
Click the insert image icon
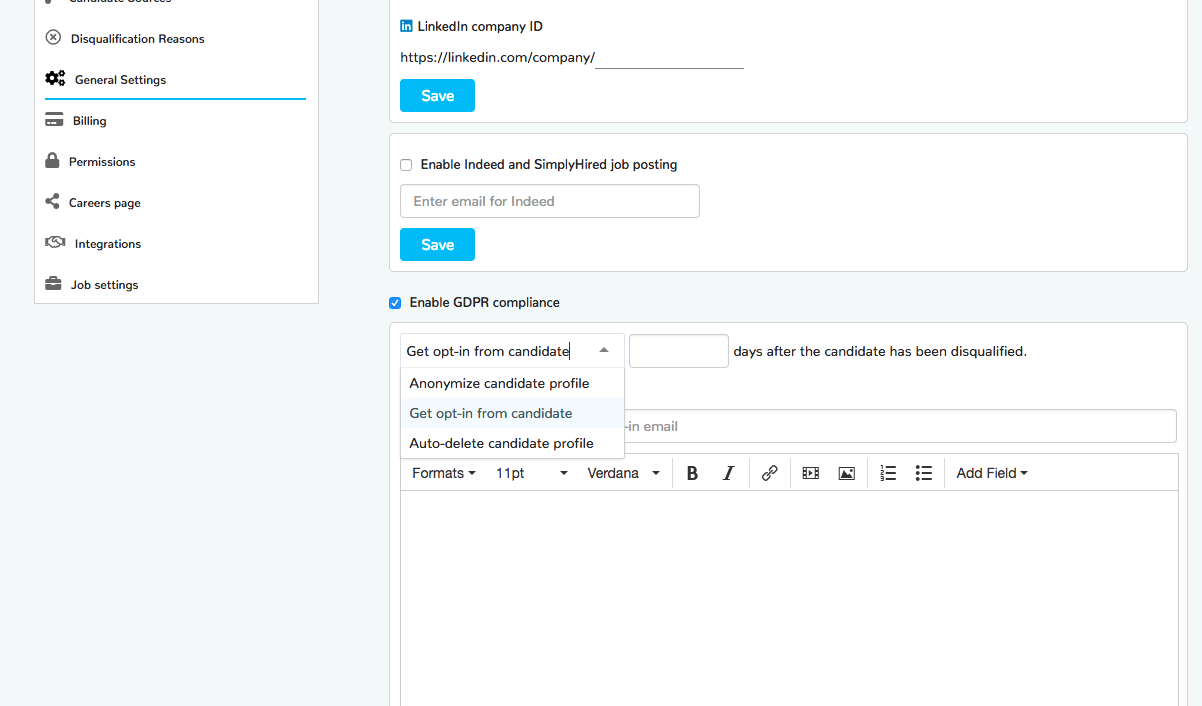tap(846, 473)
